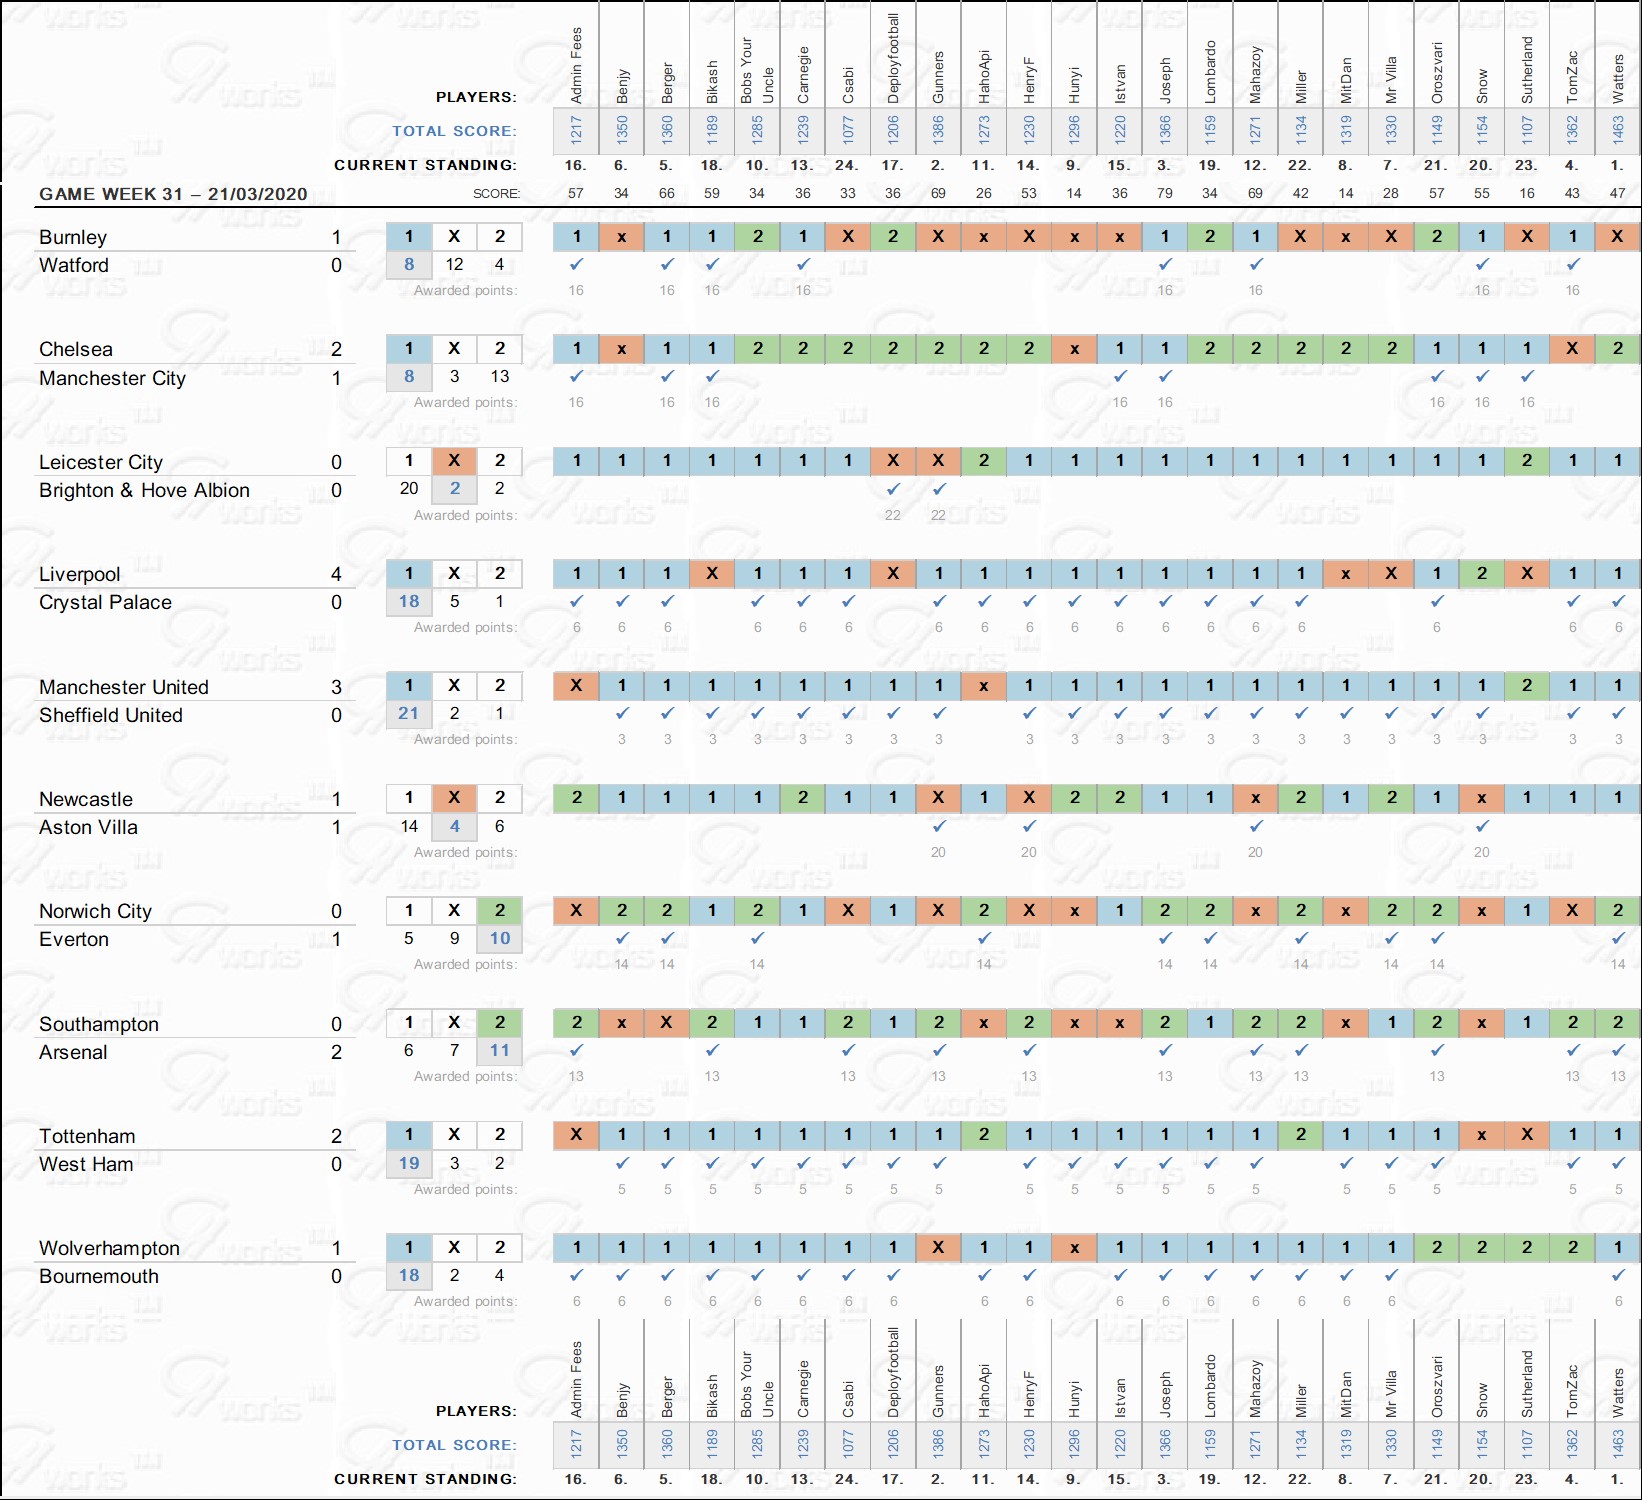Click the Crystal Palace team name
Image resolution: width=1642 pixels, height=1500 pixels.
pyautogui.click(x=105, y=602)
